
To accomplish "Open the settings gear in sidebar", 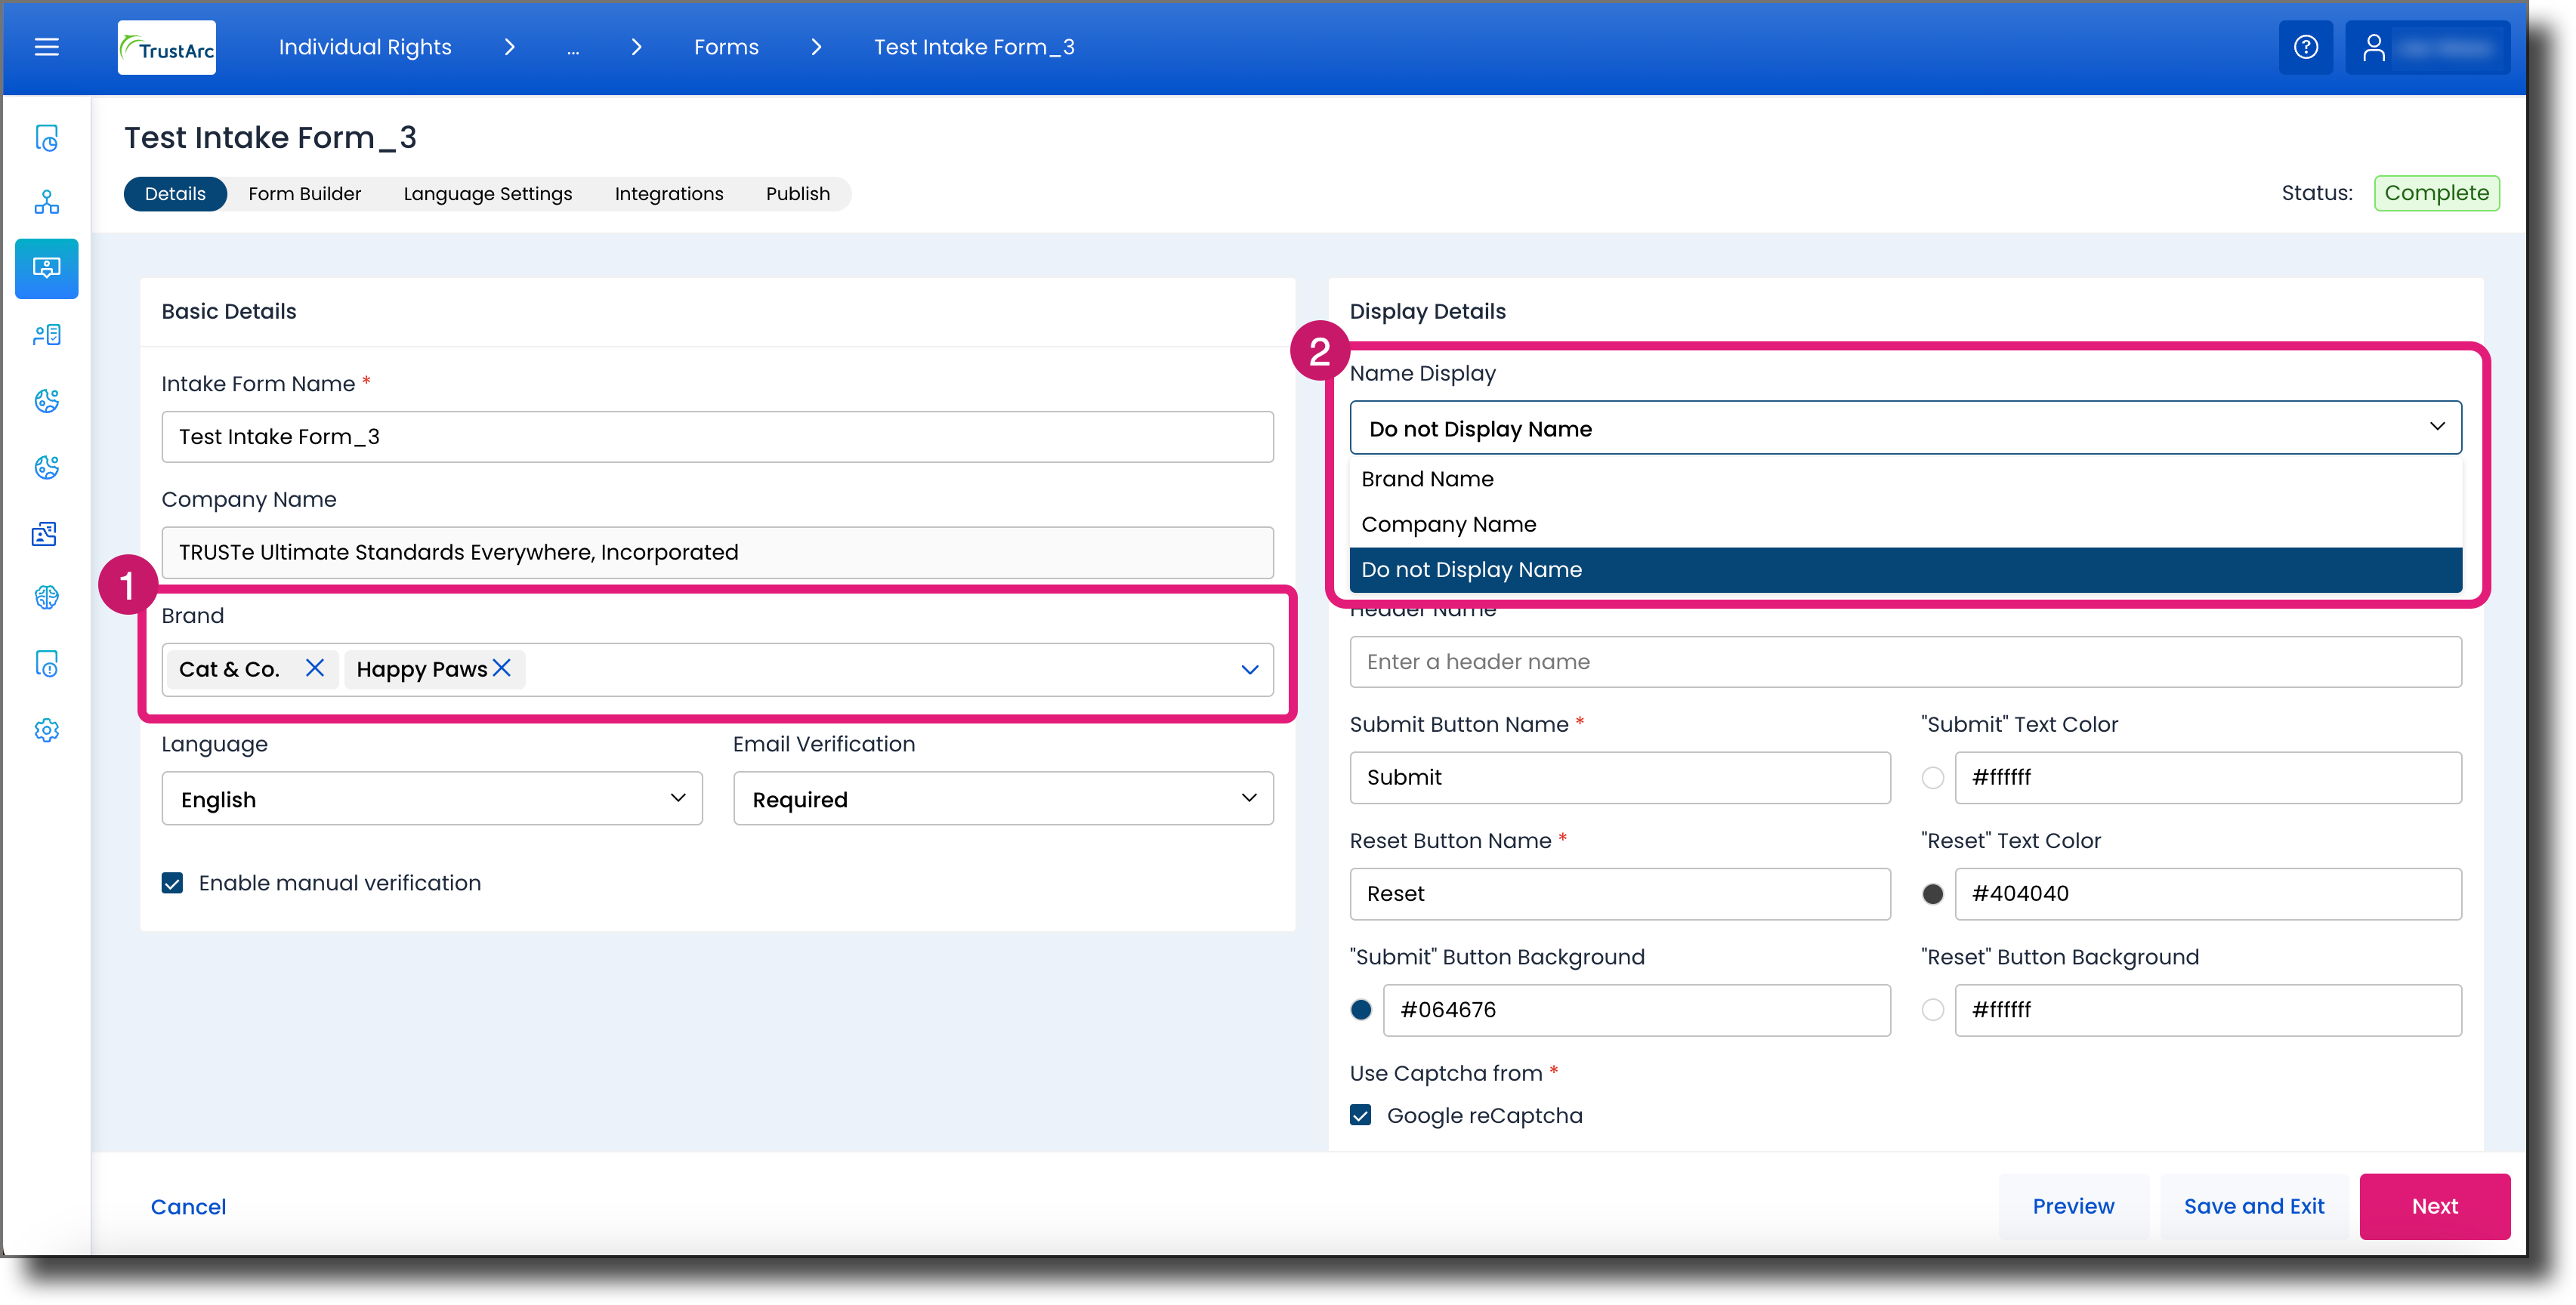I will pyautogui.click(x=46, y=730).
